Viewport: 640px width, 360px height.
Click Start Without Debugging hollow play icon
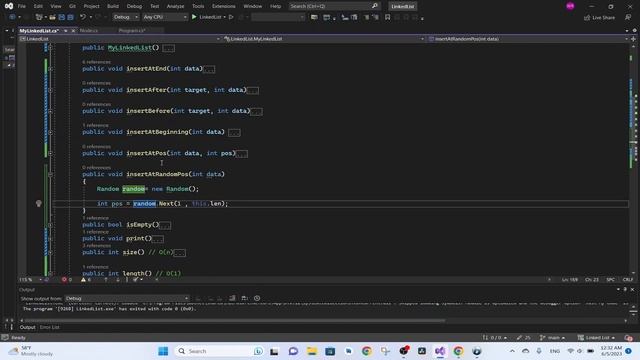tap(231, 17)
